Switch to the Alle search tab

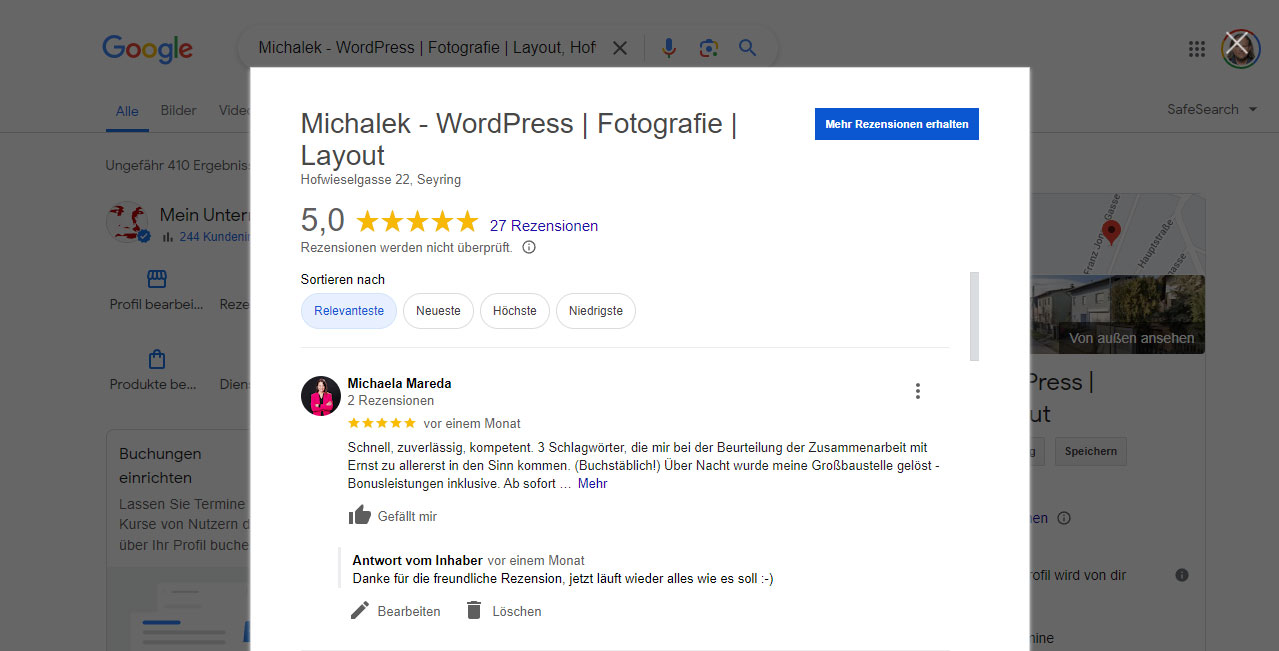[127, 111]
